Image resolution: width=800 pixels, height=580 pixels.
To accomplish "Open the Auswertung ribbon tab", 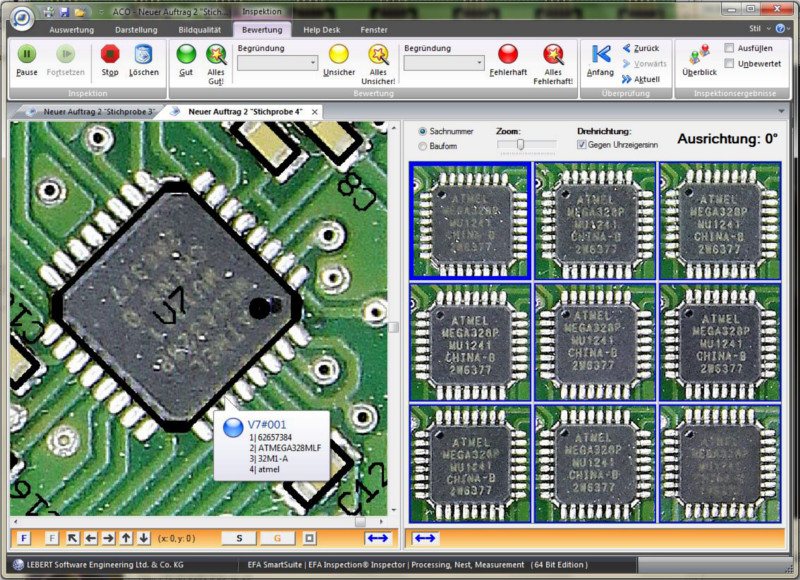I will pyautogui.click(x=71, y=30).
